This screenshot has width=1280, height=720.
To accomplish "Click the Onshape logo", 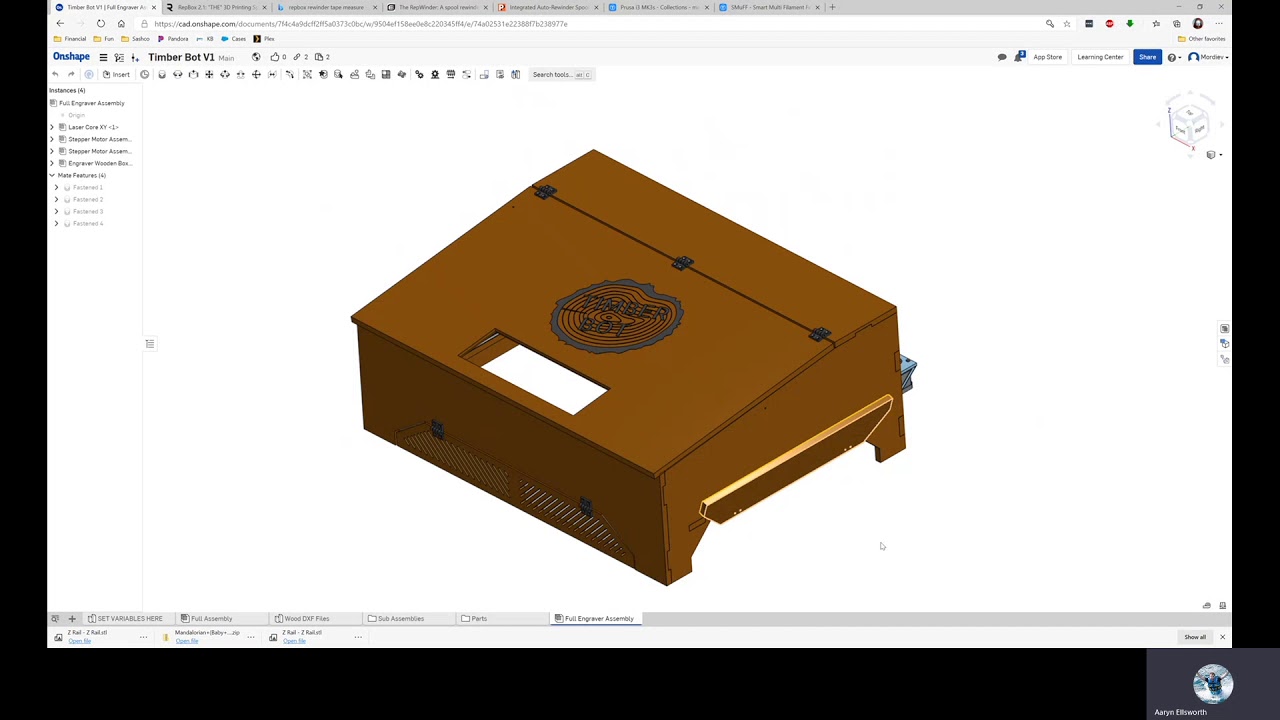I will click(x=71, y=57).
